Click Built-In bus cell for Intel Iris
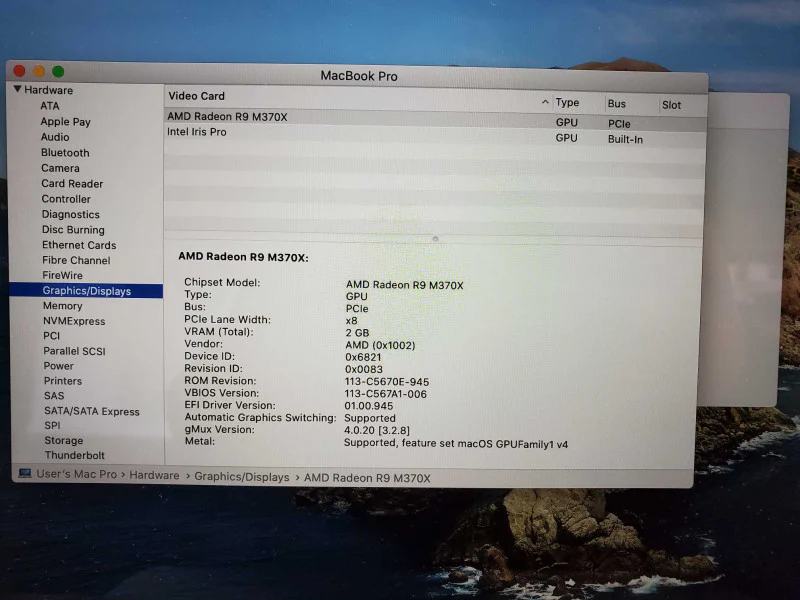 [x=625, y=139]
